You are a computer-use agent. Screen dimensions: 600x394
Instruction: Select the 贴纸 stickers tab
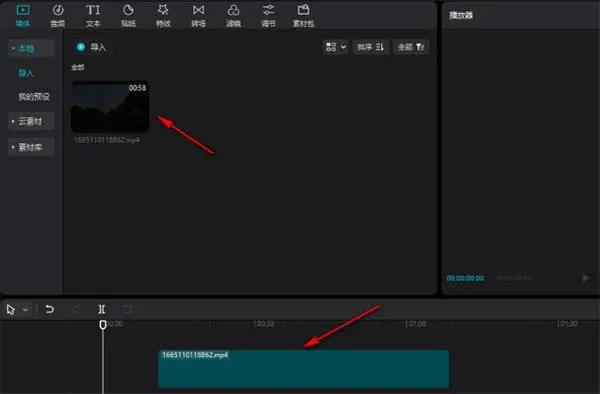pos(128,16)
